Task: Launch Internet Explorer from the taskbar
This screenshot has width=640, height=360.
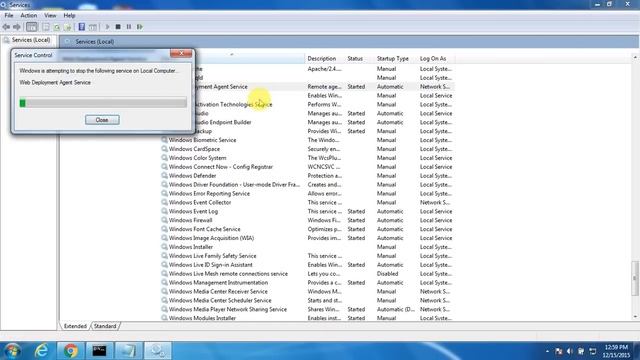Action: tap(42, 351)
